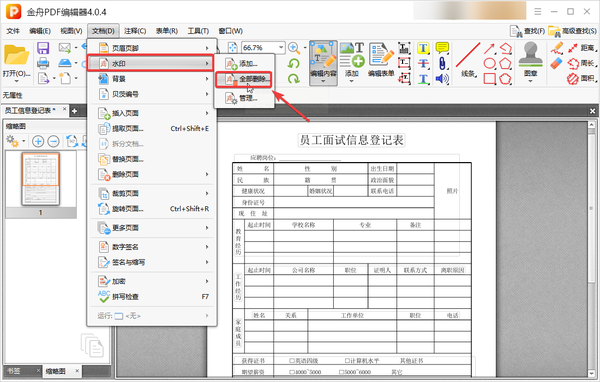The height and width of the screenshot is (382, 600).
Task: Select the yellow highlight text tool
Action: [x=423, y=48]
